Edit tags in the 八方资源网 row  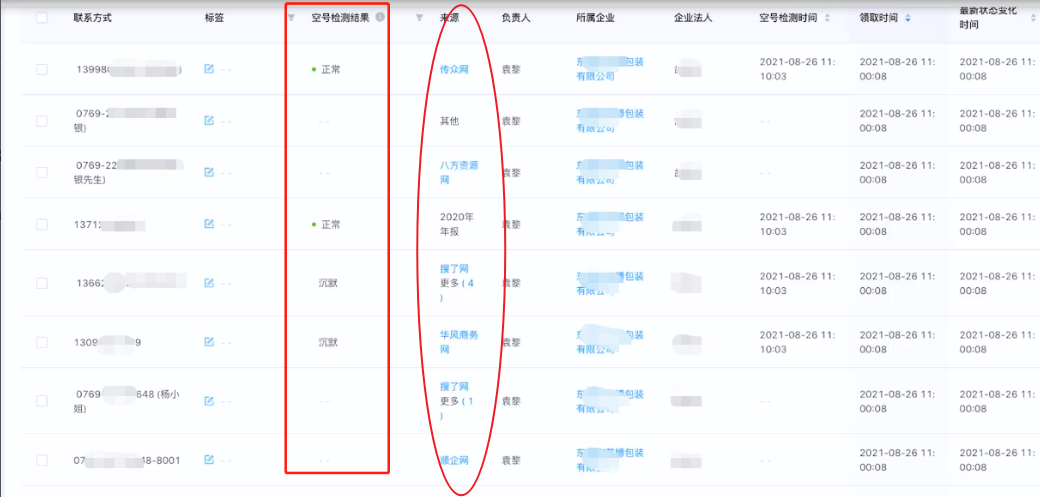click(209, 173)
